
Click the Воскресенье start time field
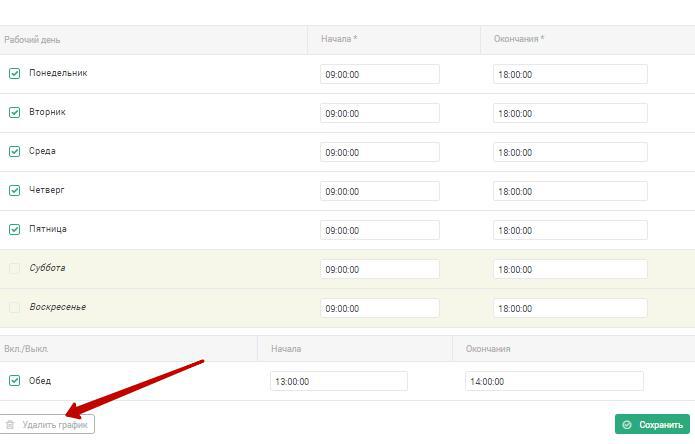380,308
